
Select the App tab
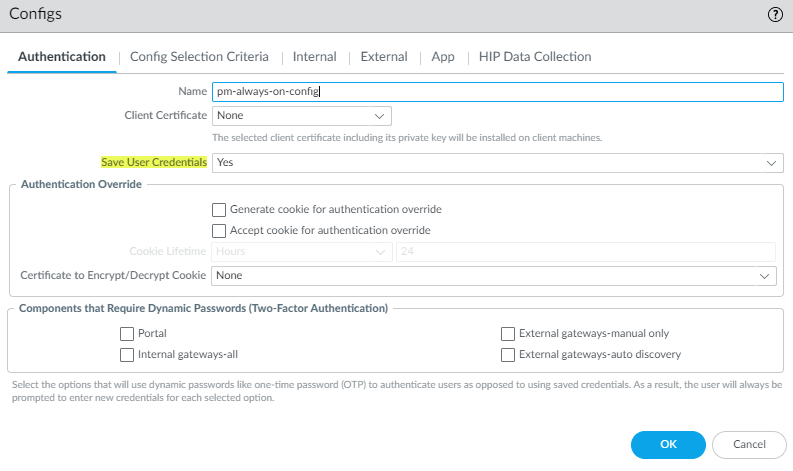click(443, 57)
